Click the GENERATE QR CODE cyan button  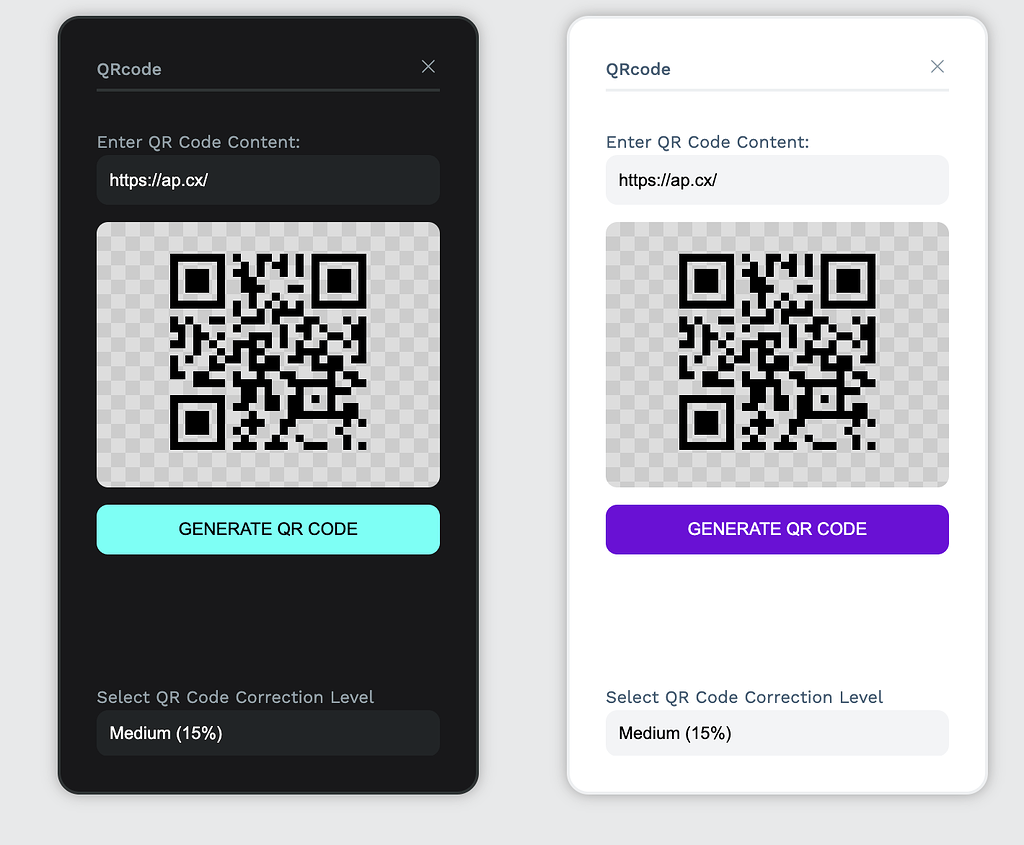pyautogui.click(x=268, y=529)
